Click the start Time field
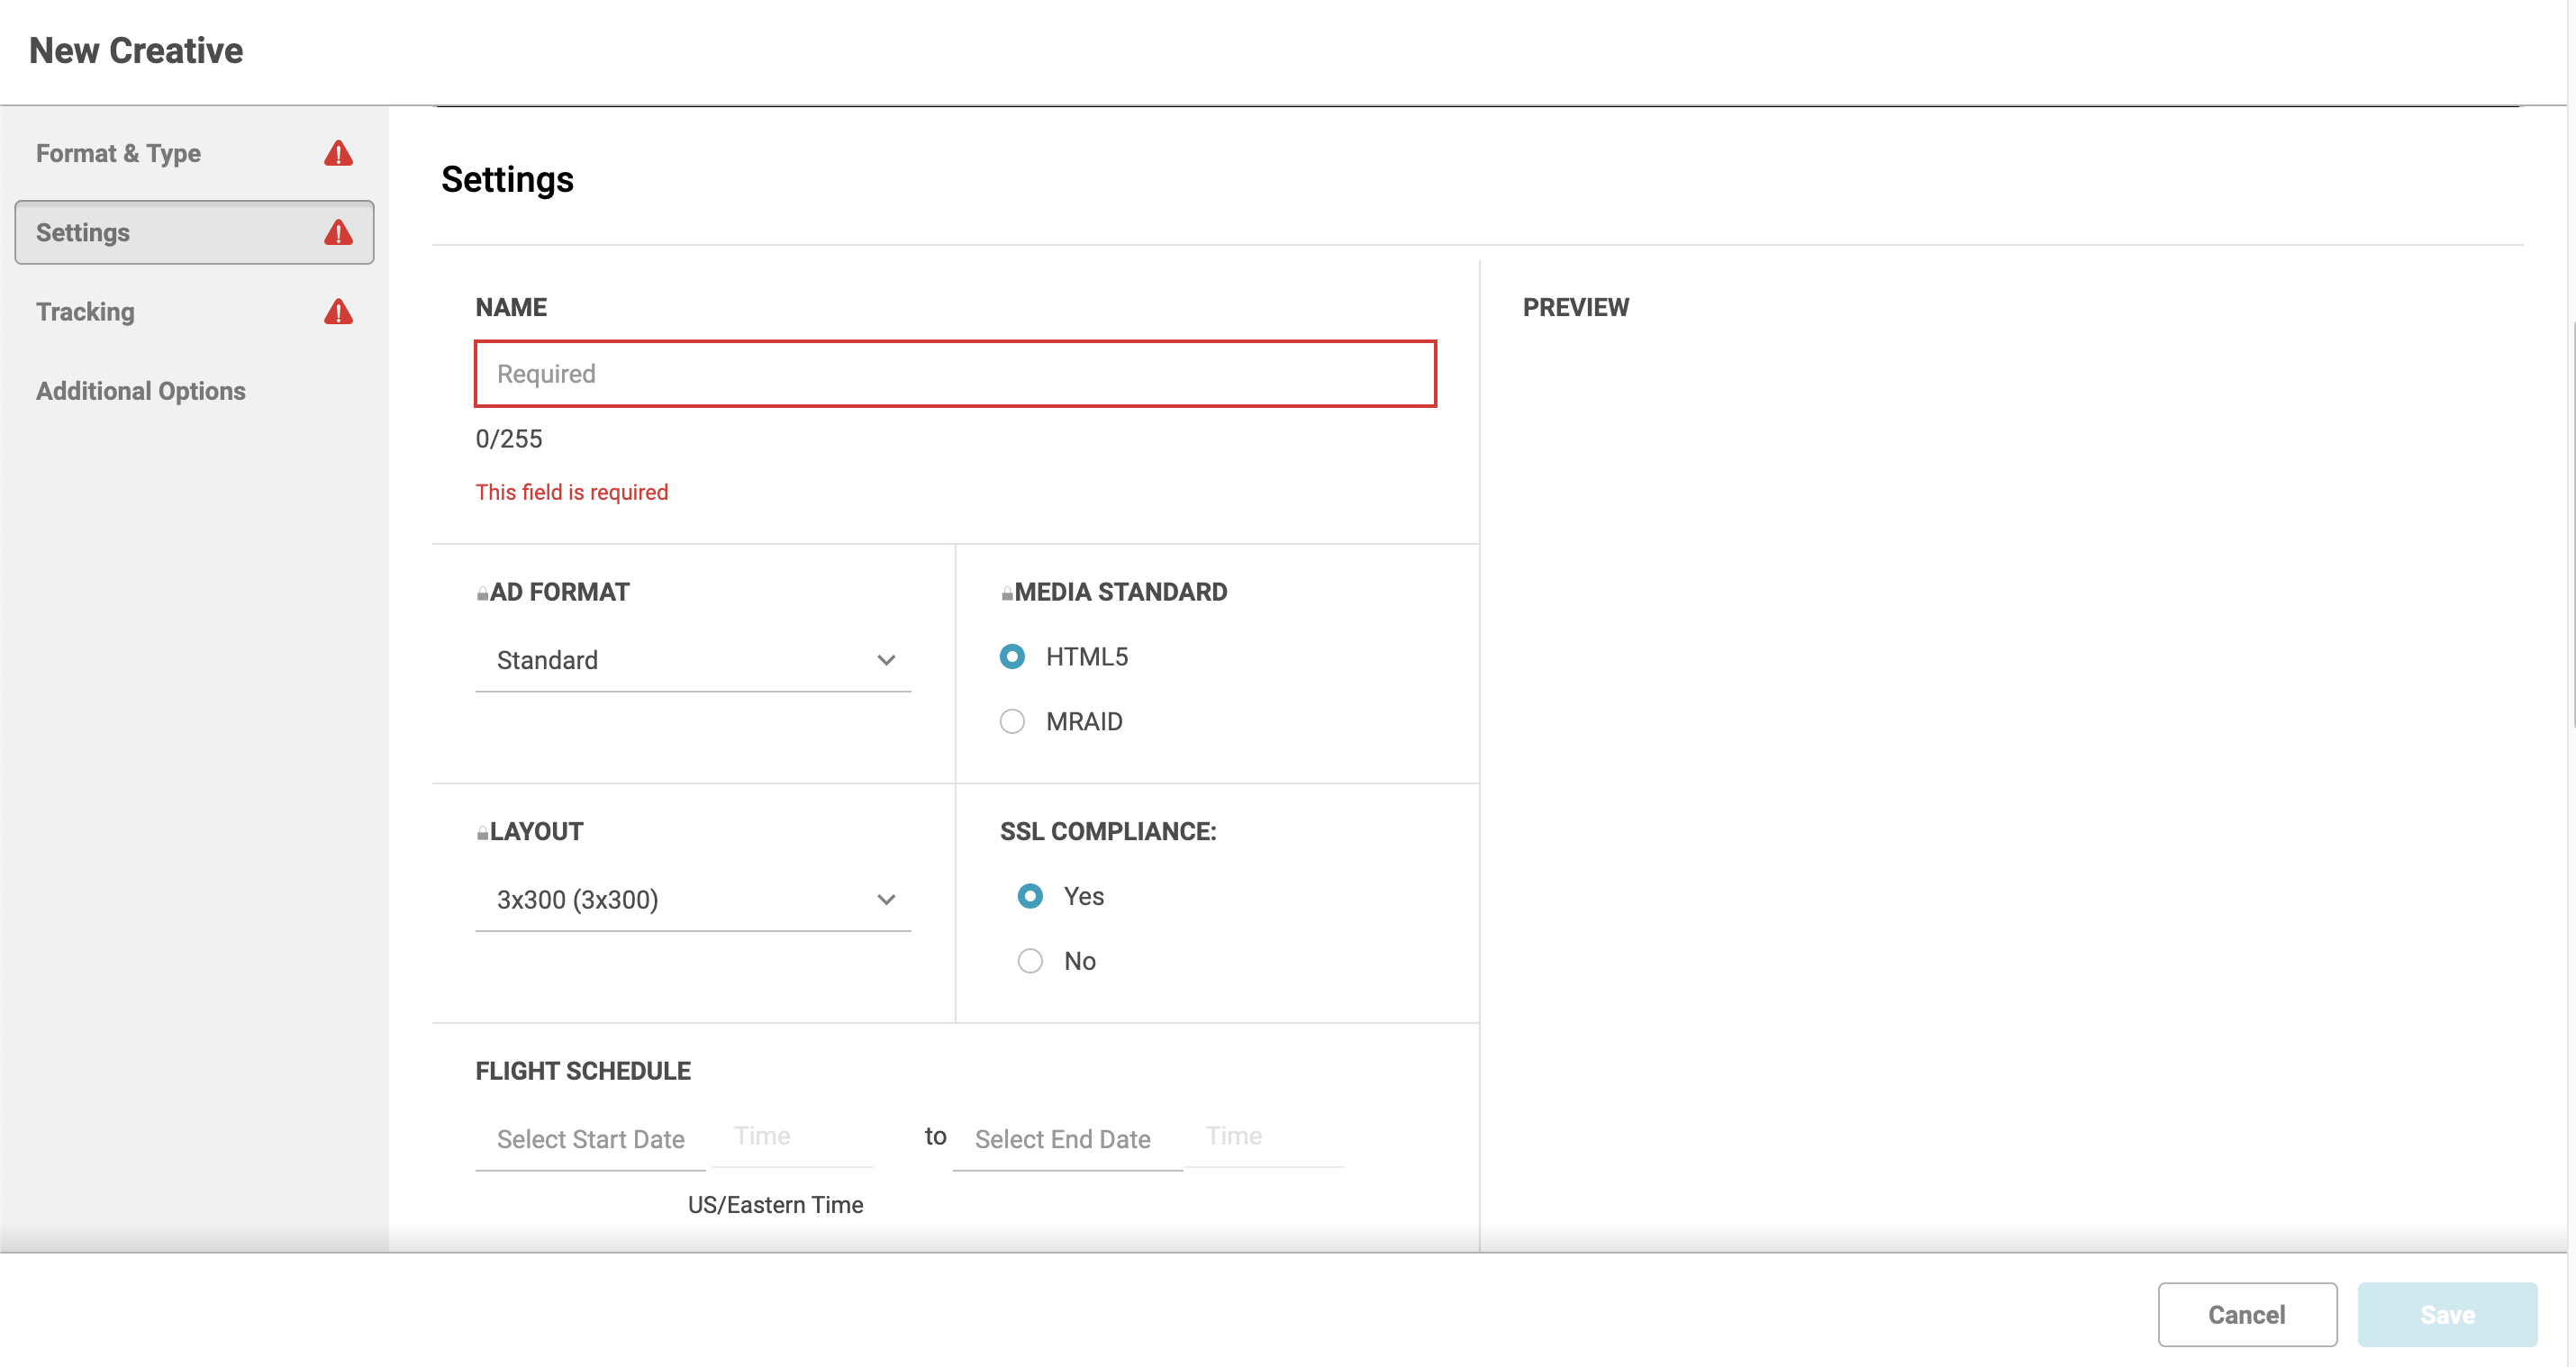2576x1367 pixels. [793, 1137]
